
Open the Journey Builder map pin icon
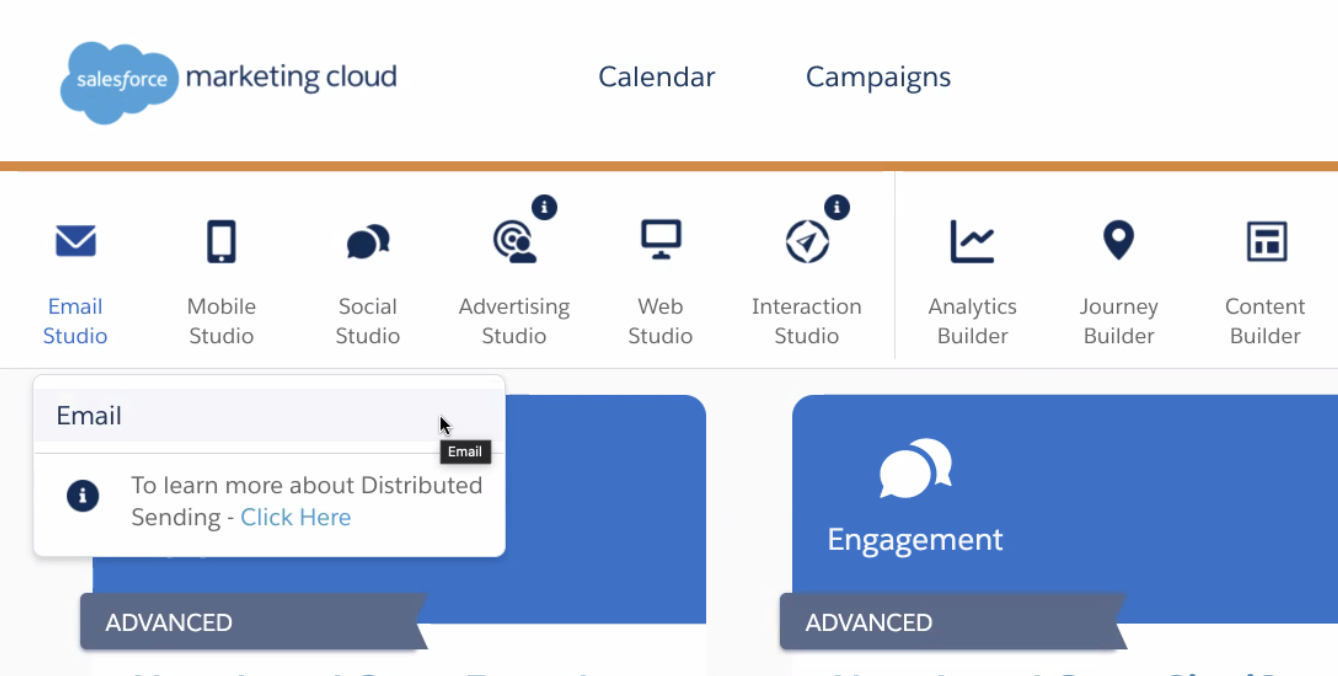(1118, 240)
